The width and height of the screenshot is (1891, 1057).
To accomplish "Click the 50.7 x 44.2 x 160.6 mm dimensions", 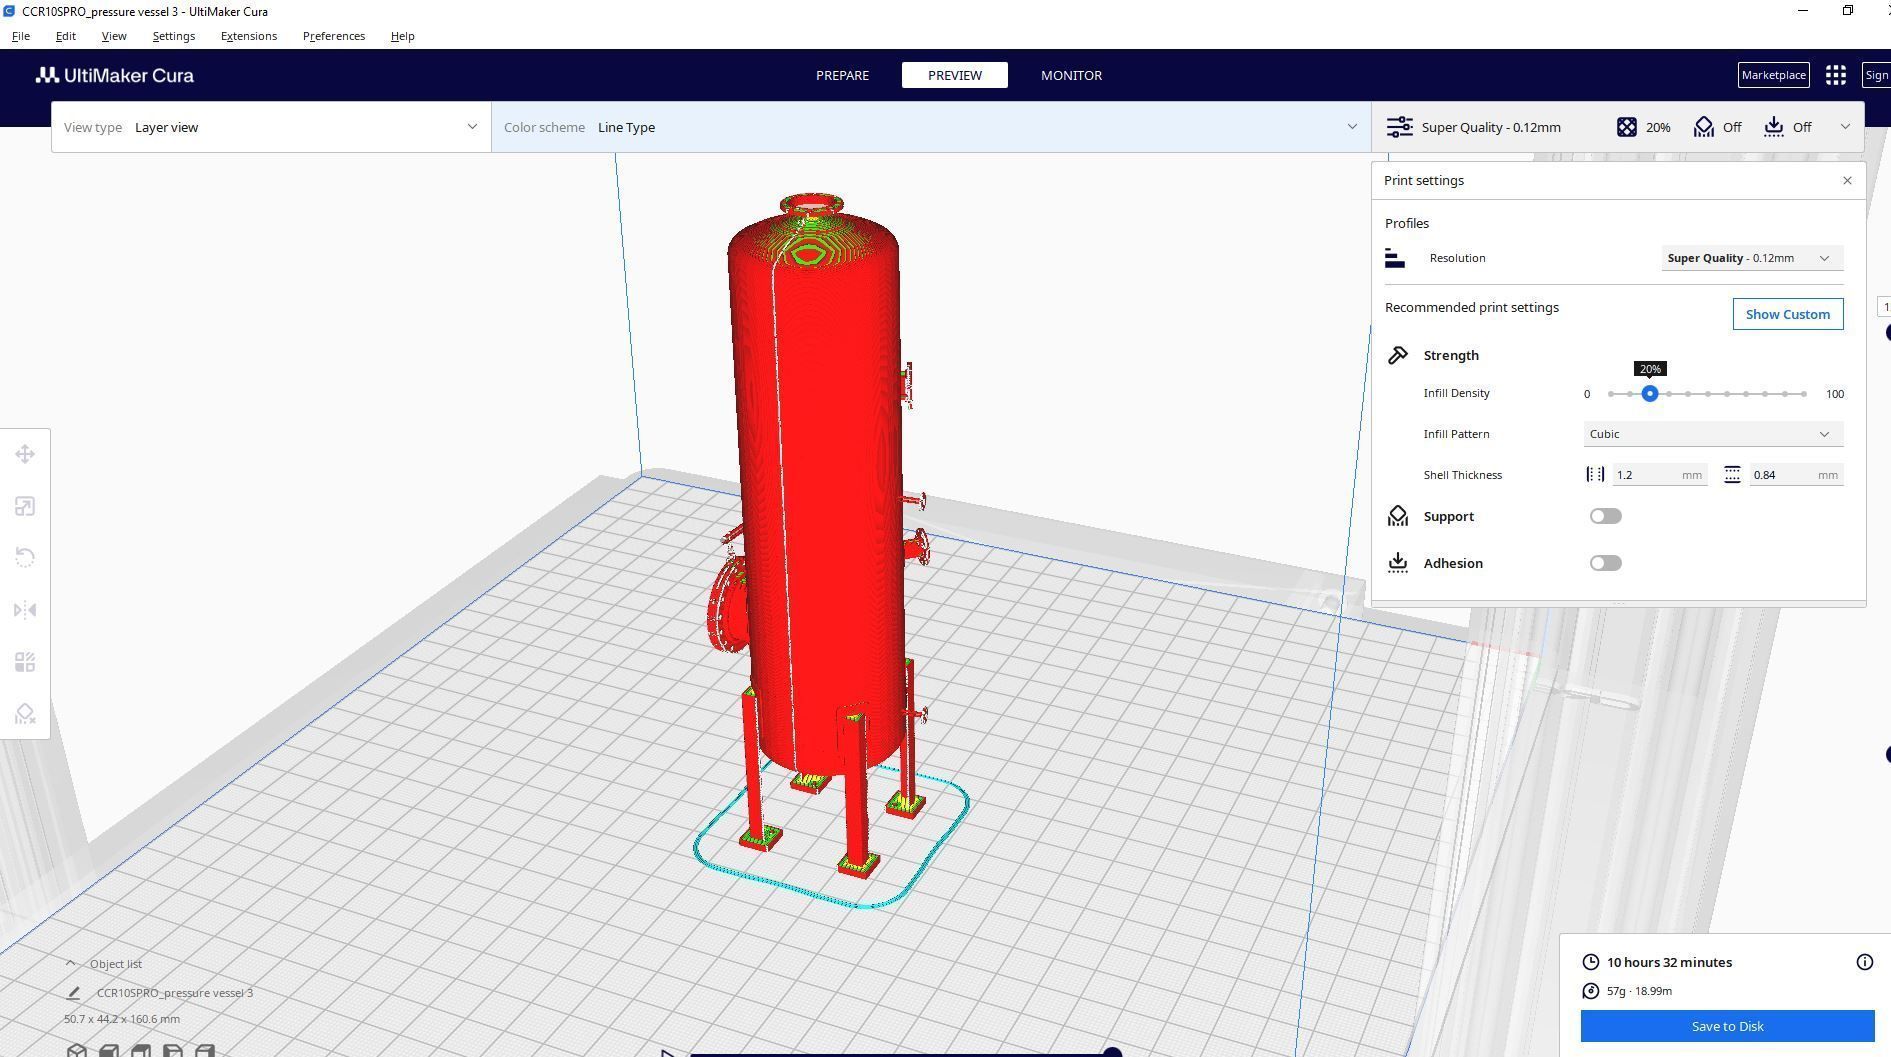I will click(121, 1019).
